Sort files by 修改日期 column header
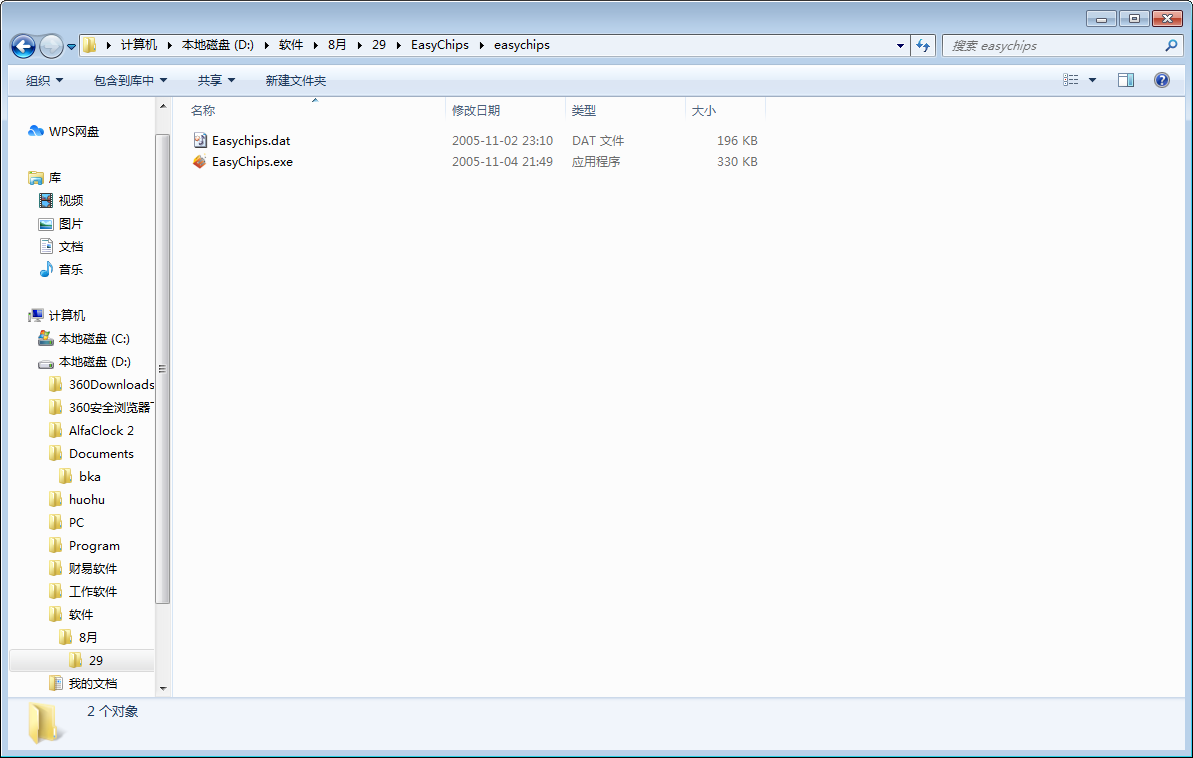 point(476,111)
